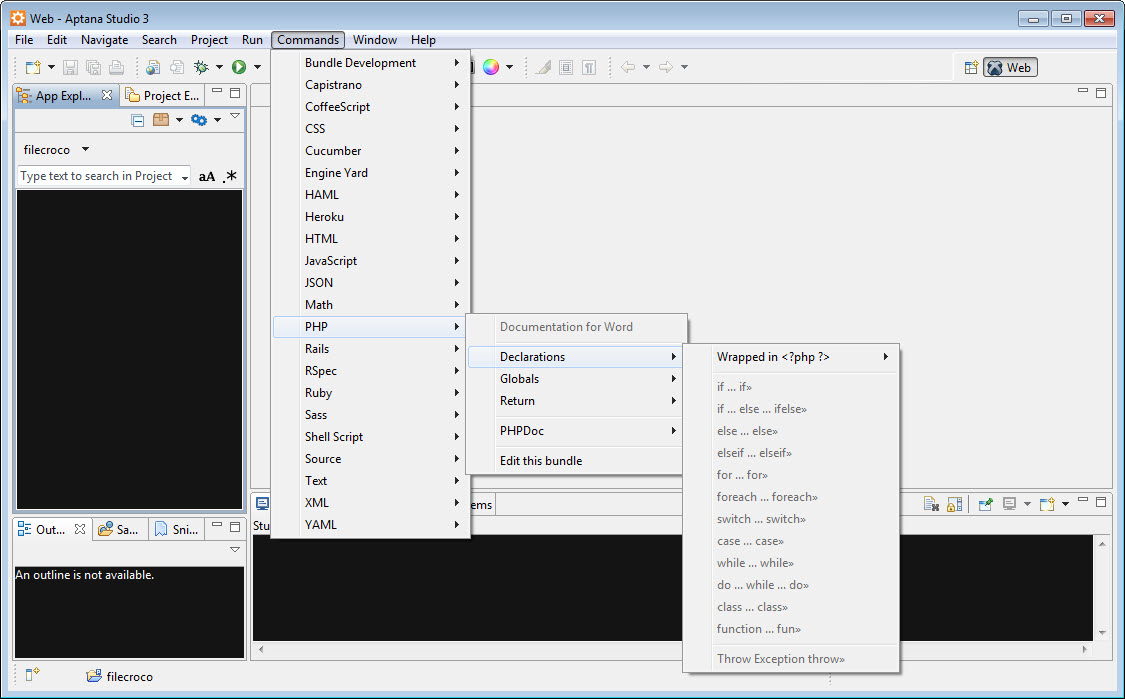The width and height of the screenshot is (1125, 699).
Task: Click the New file toolbar icon
Action: point(33,67)
